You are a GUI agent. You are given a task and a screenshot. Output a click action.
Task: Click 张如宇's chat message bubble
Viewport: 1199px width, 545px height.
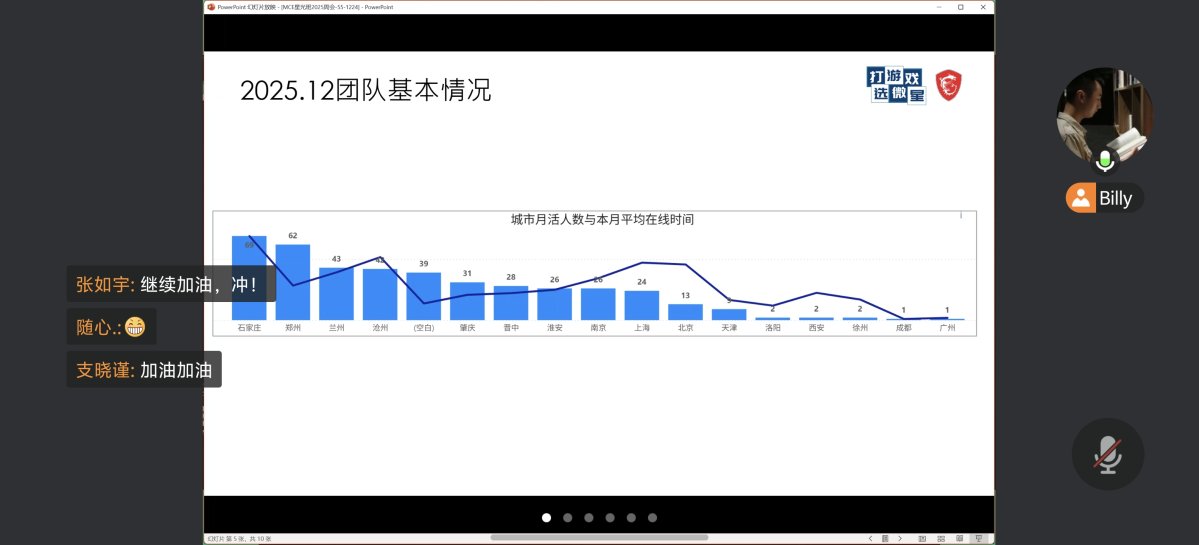[x=171, y=284]
